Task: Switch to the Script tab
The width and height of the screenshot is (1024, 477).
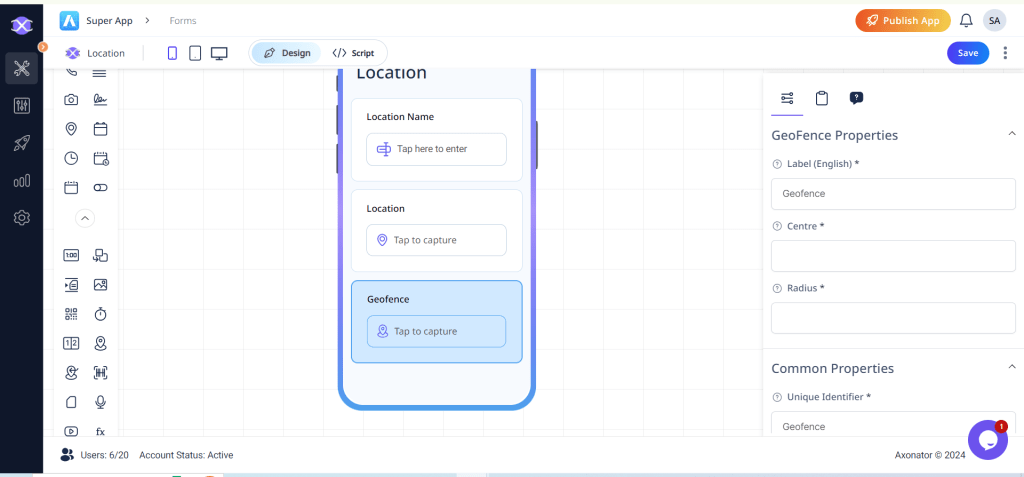Action: click(353, 53)
